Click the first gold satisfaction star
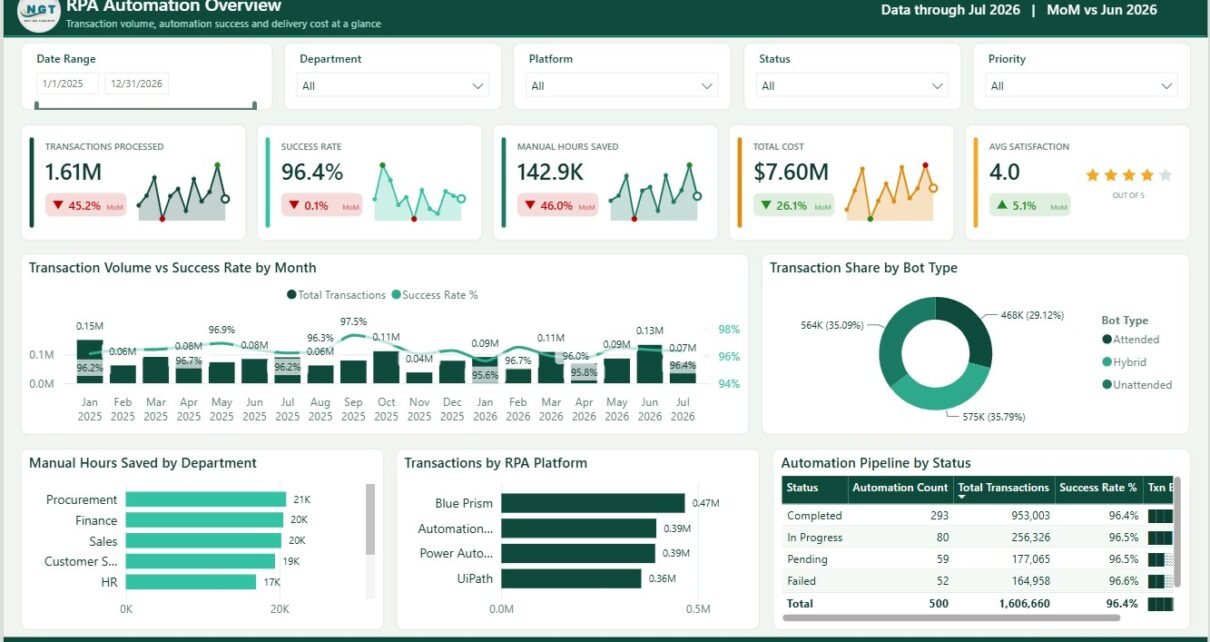Screen dimensions: 1210x642 pos(1093,175)
